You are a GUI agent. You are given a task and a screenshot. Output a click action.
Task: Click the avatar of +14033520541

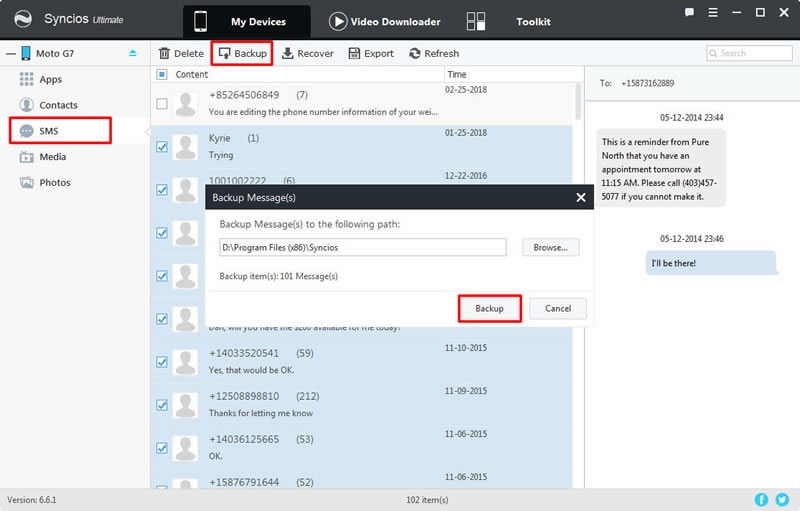tap(185, 362)
